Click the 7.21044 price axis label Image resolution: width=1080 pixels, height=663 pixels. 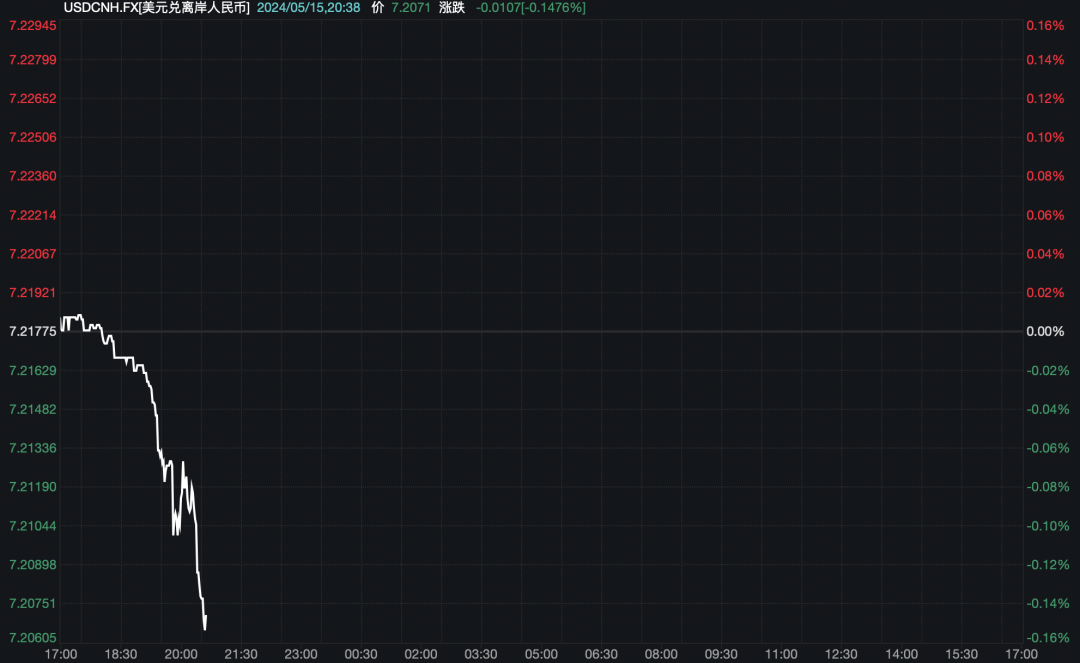32,526
